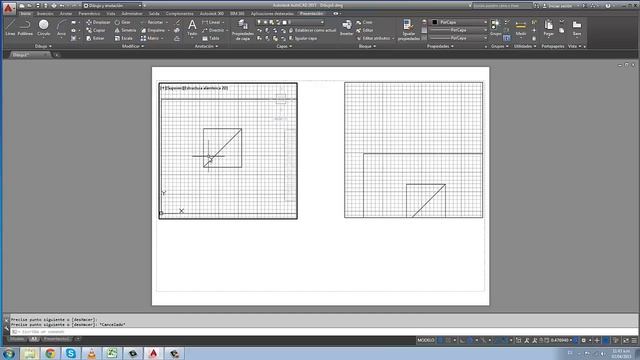Image resolution: width=640 pixels, height=360 pixels.
Task: Click the Medir measure tool
Action: (x=521, y=28)
